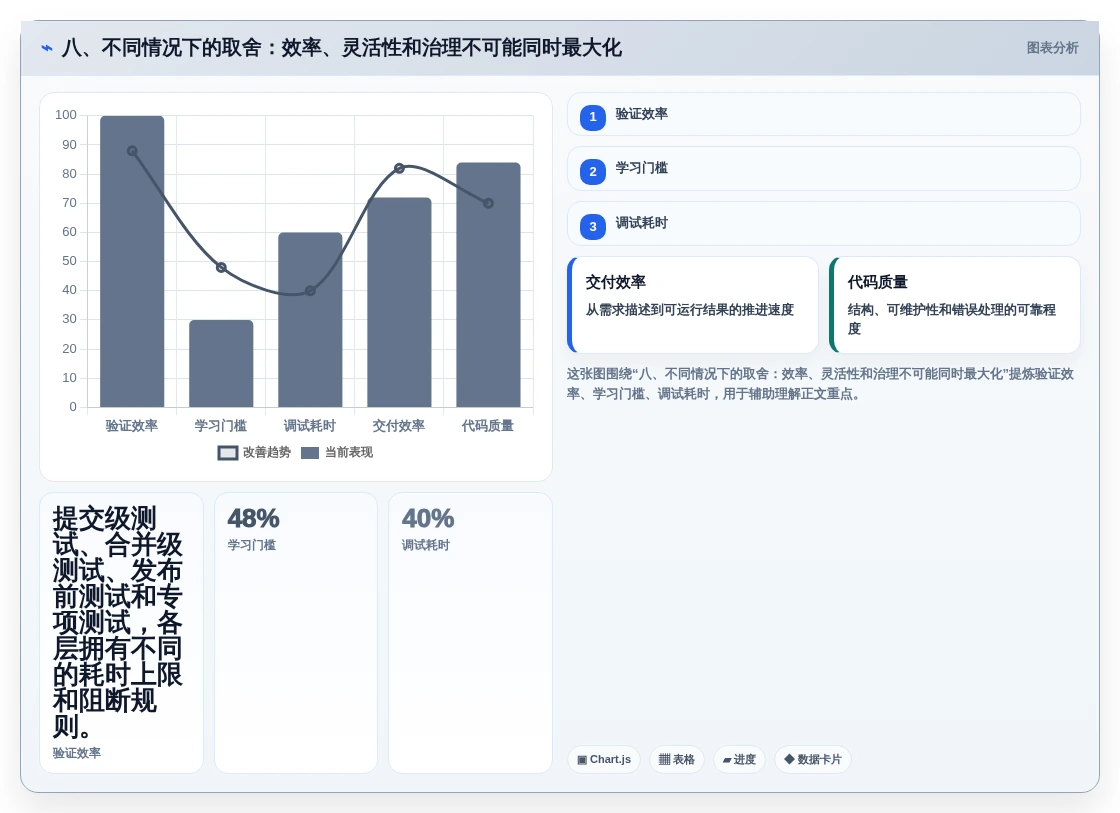This screenshot has width=1120, height=813.
Task: Toggle the 改善趋势 legend entry
Action: [254, 453]
